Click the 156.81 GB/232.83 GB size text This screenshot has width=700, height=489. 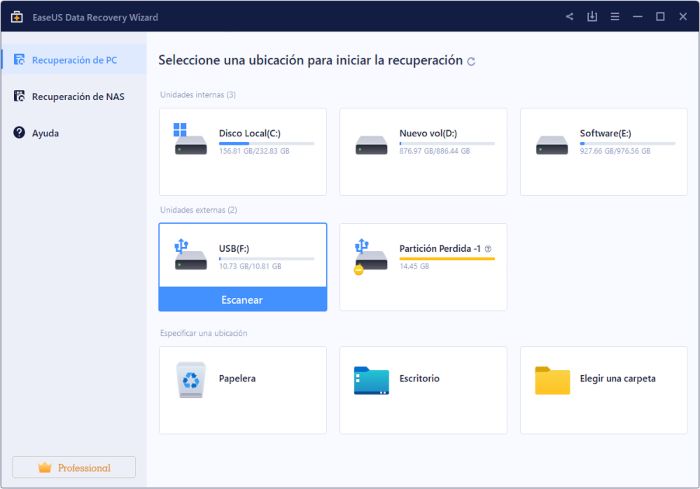(254, 151)
